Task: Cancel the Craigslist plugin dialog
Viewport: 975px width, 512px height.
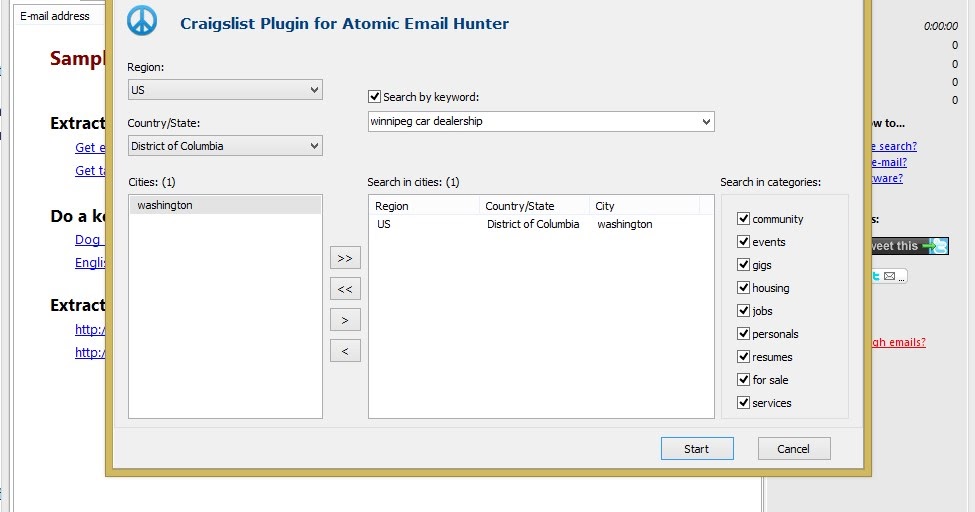Action: coord(794,449)
